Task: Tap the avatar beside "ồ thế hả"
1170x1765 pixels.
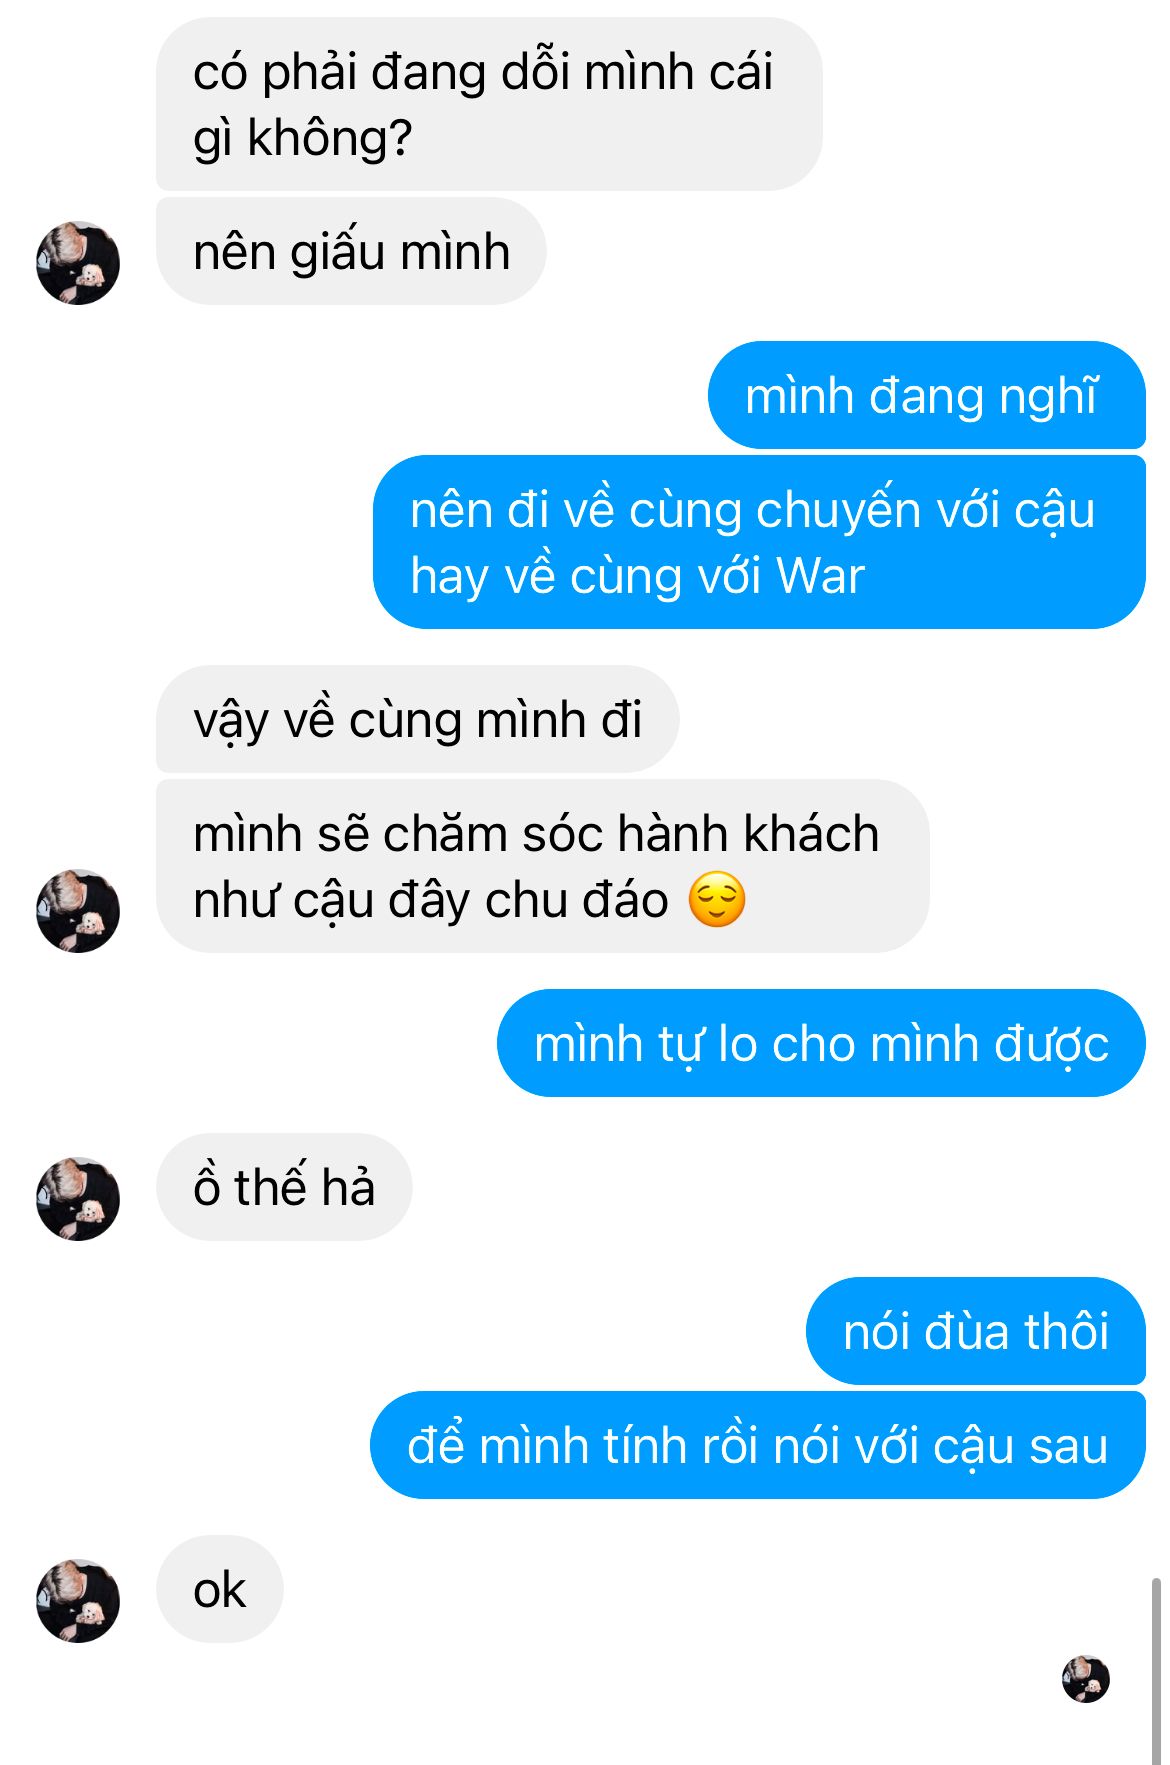Action: (x=78, y=1198)
